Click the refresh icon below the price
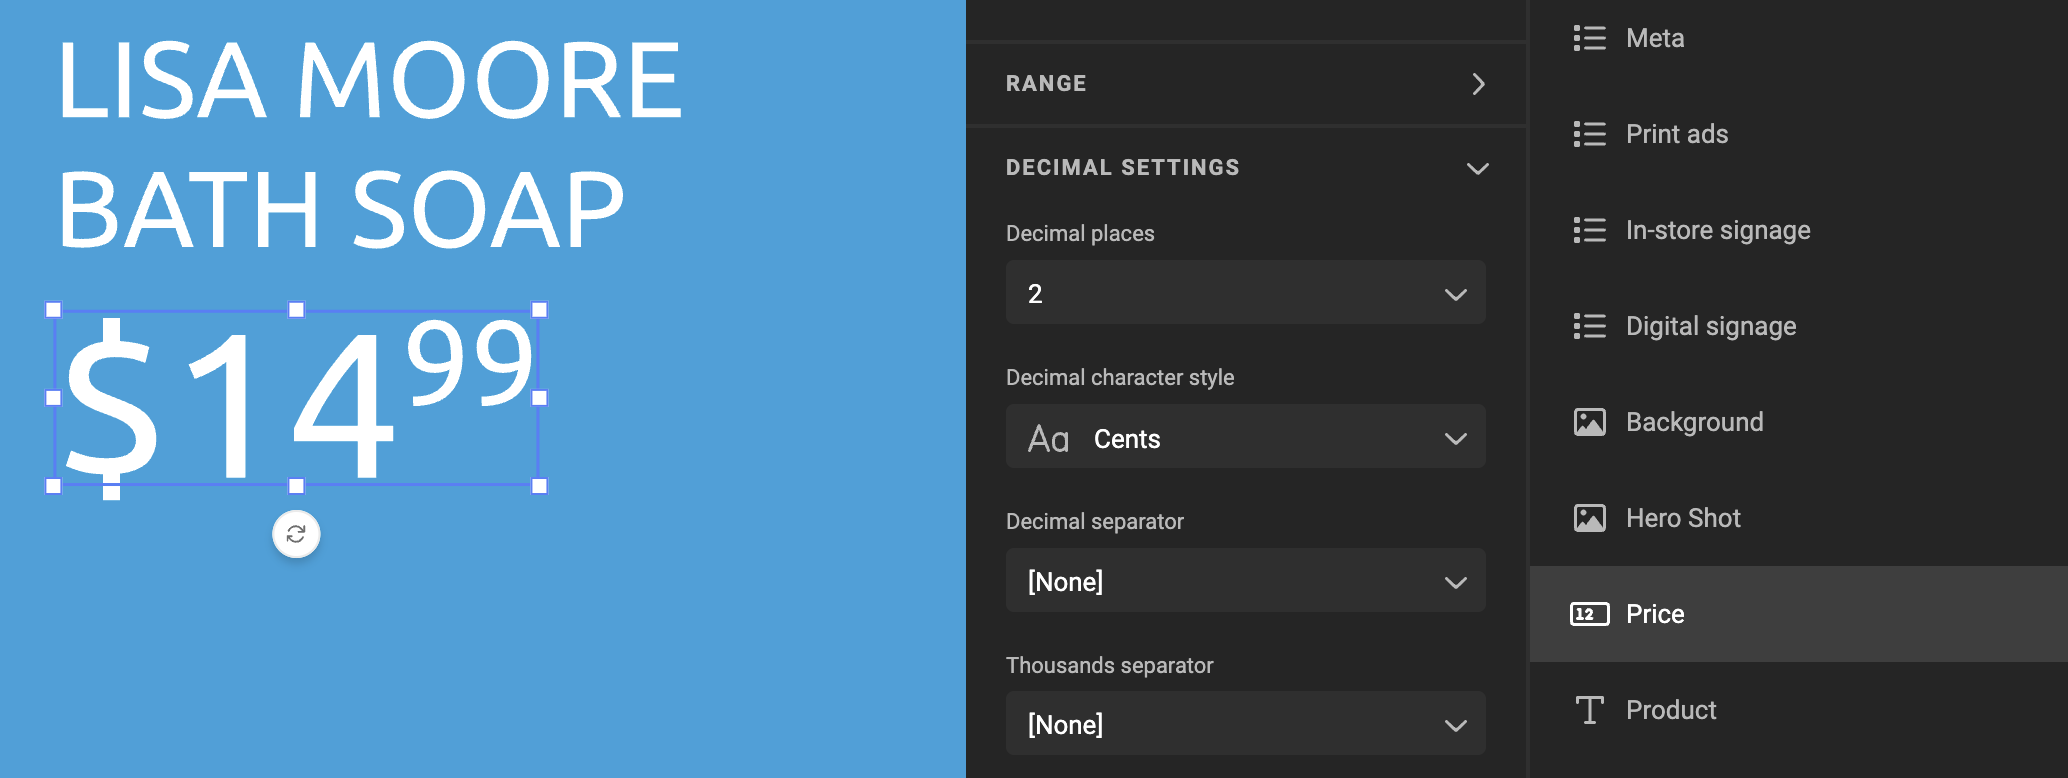The width and height of the screenshot is (2068, 778). coord(296,534)
